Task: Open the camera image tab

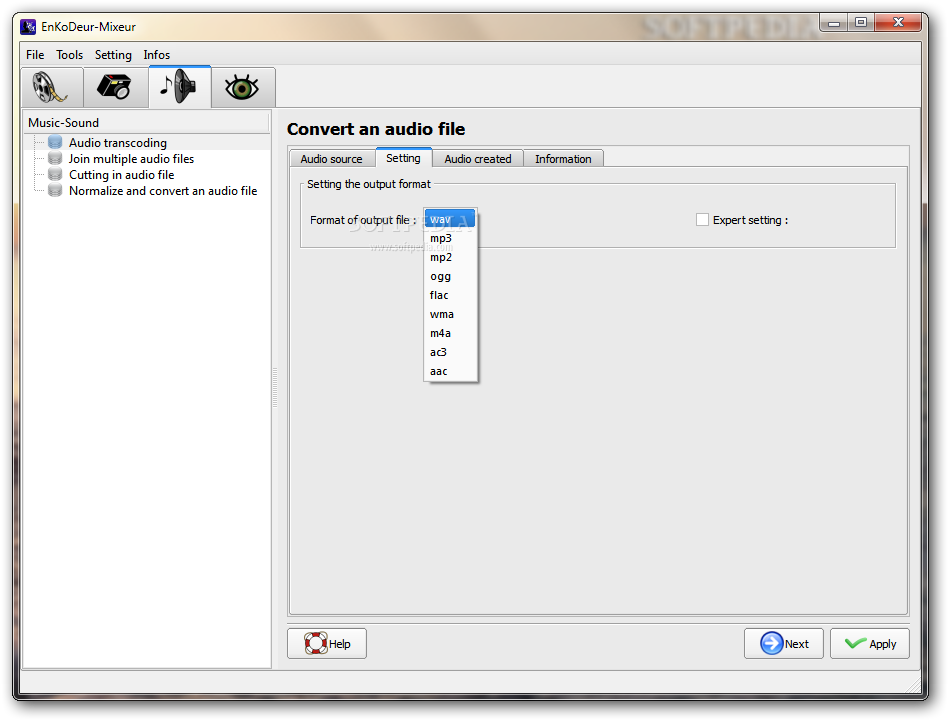Action: coord(116,87)
